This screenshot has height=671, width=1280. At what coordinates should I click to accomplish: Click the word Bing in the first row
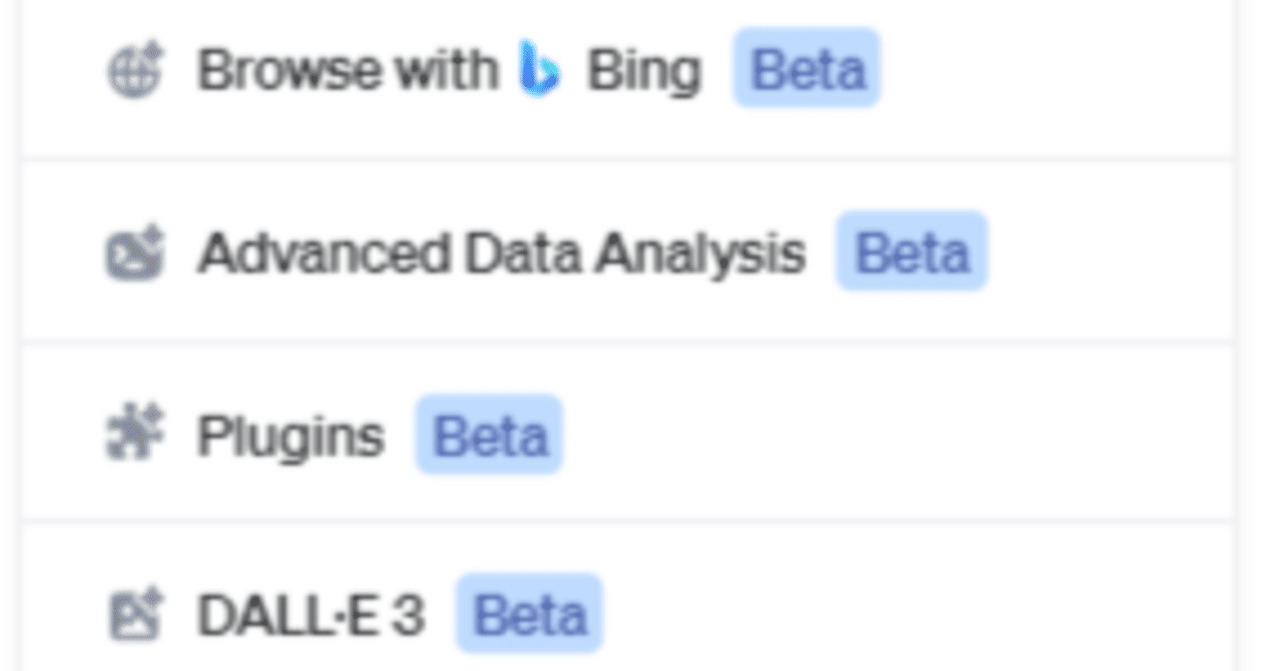pos(643,71)
